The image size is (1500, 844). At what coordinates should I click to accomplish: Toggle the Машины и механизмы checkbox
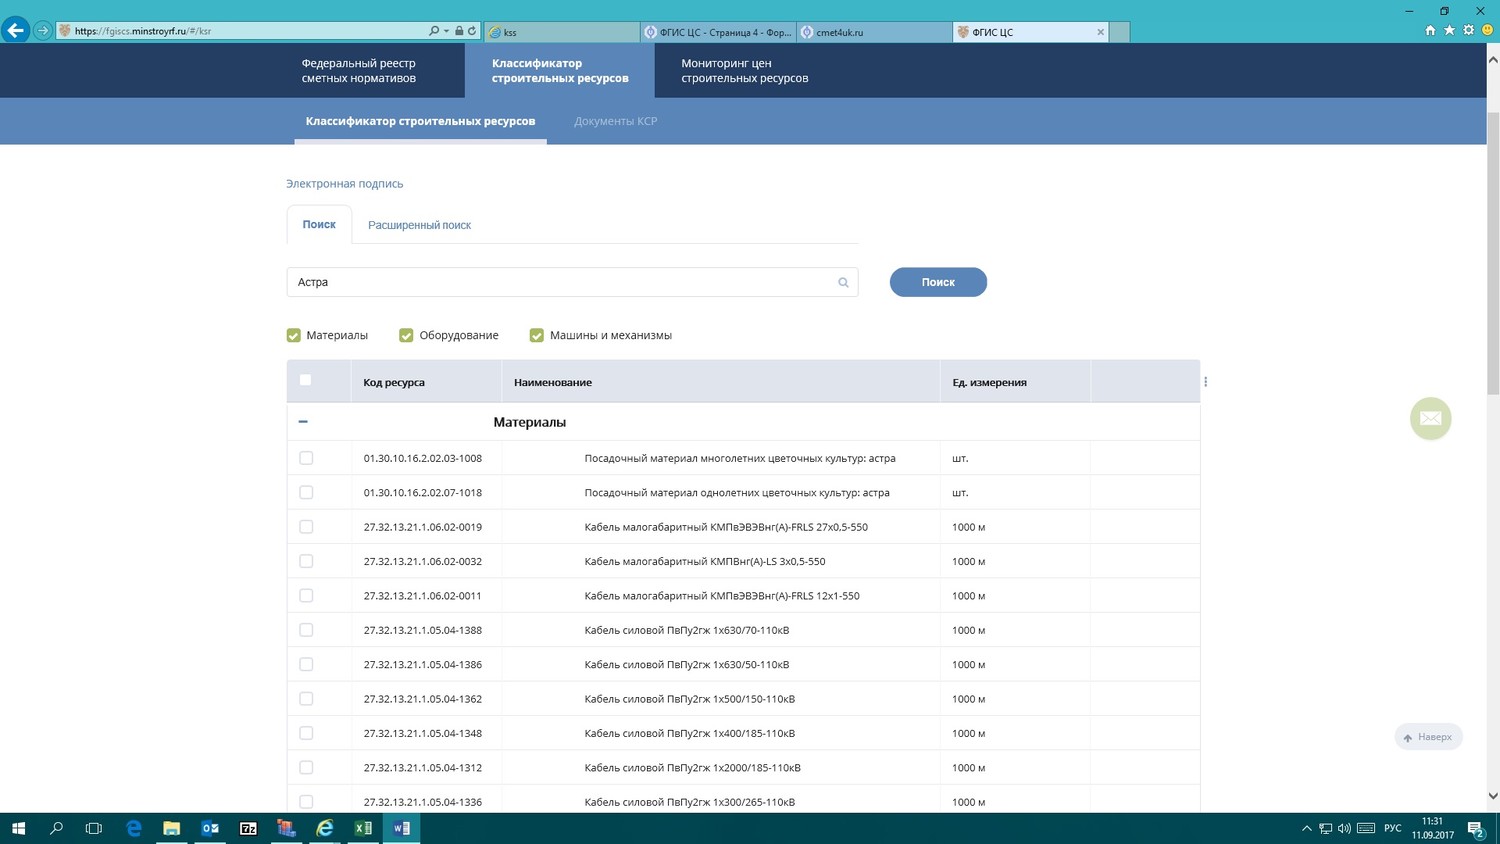537,336
